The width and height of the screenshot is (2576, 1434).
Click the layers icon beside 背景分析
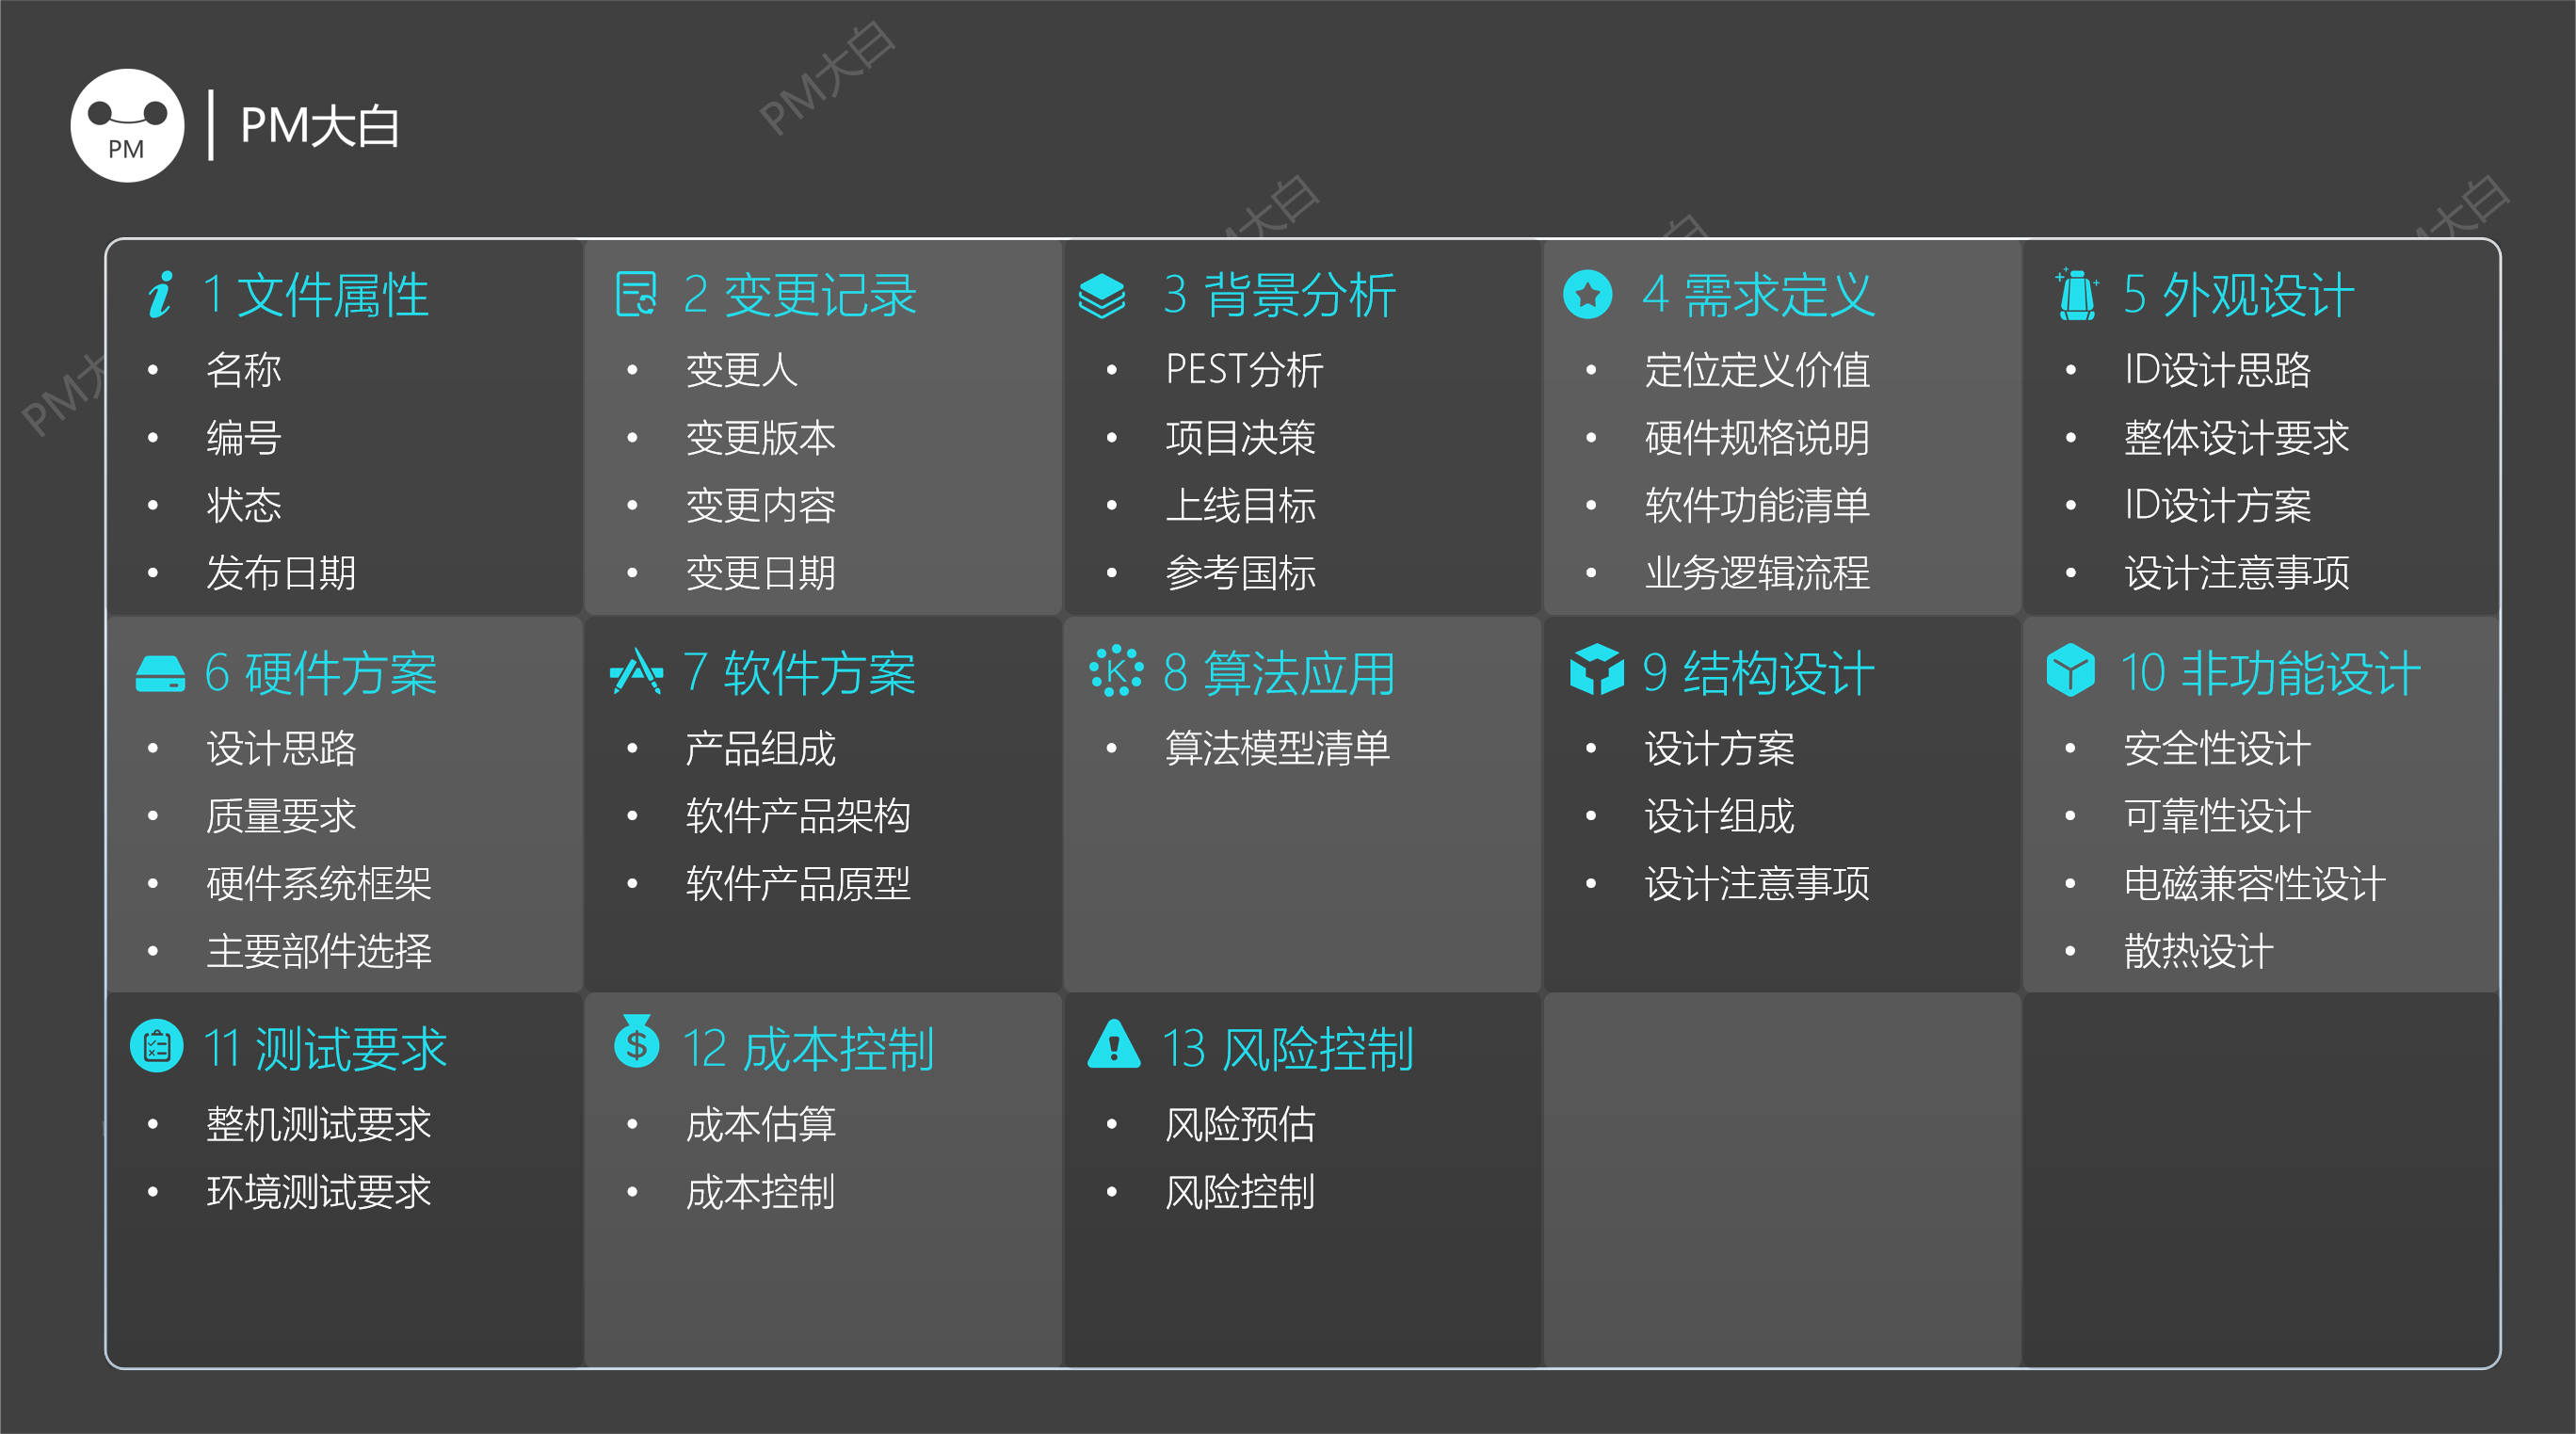pyautogui.click(x=1102, y=295)
